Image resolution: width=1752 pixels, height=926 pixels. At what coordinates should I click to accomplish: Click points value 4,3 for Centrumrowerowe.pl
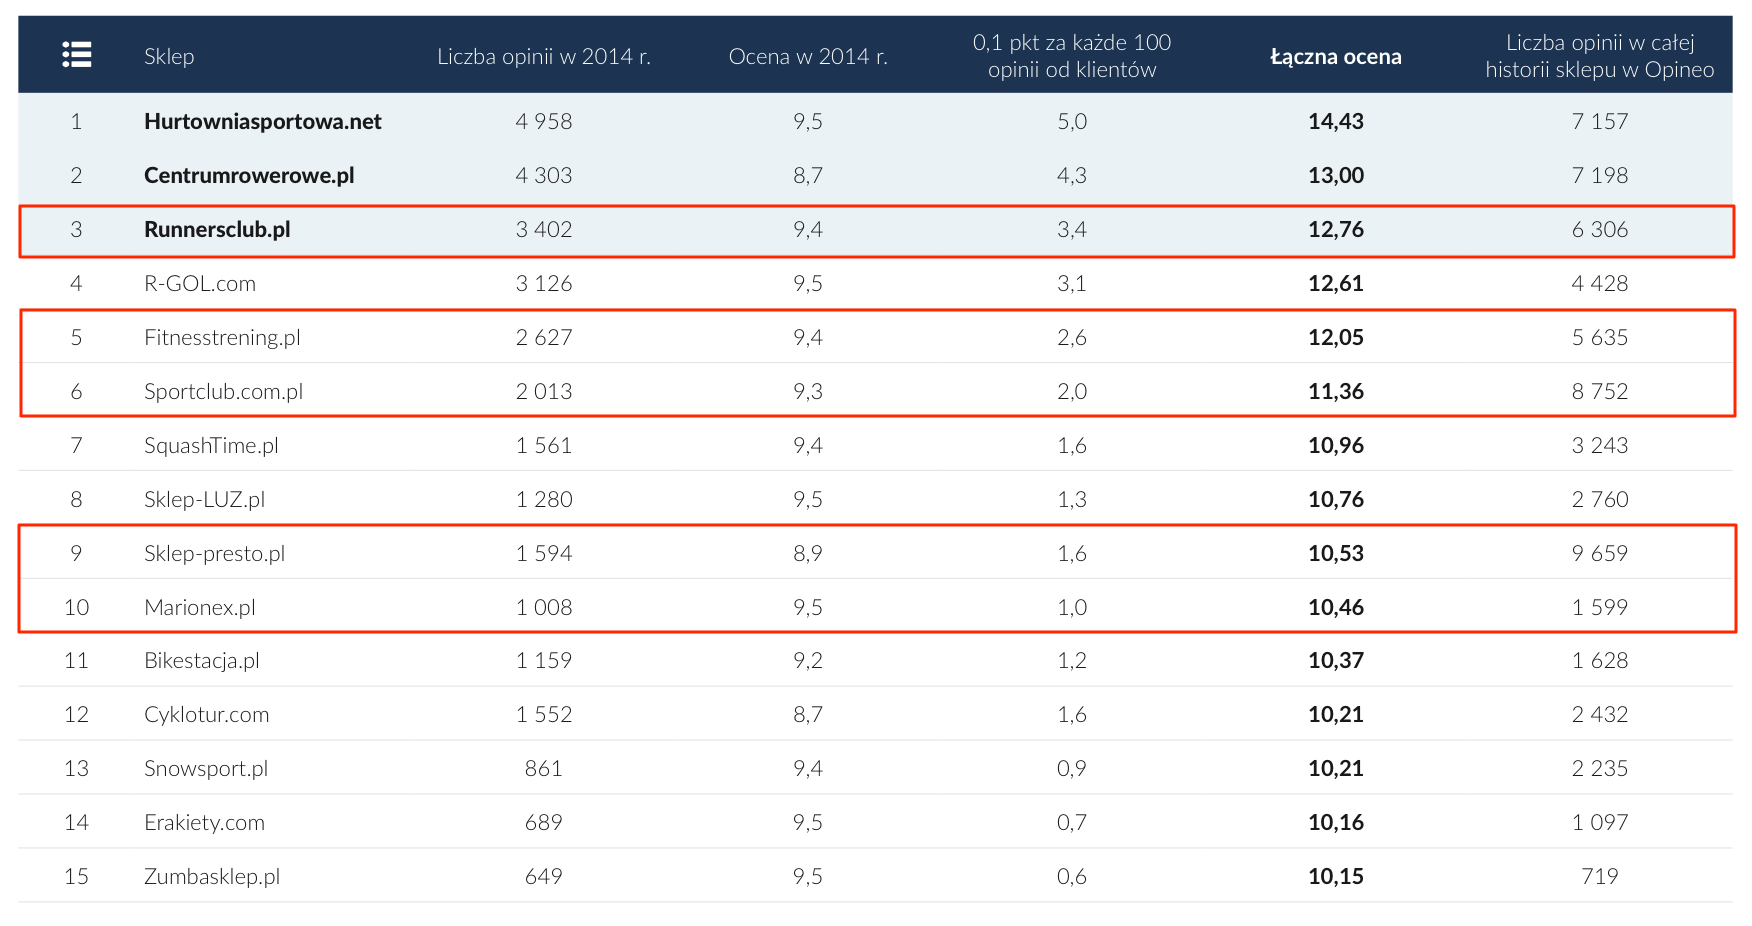(1072, 175)
